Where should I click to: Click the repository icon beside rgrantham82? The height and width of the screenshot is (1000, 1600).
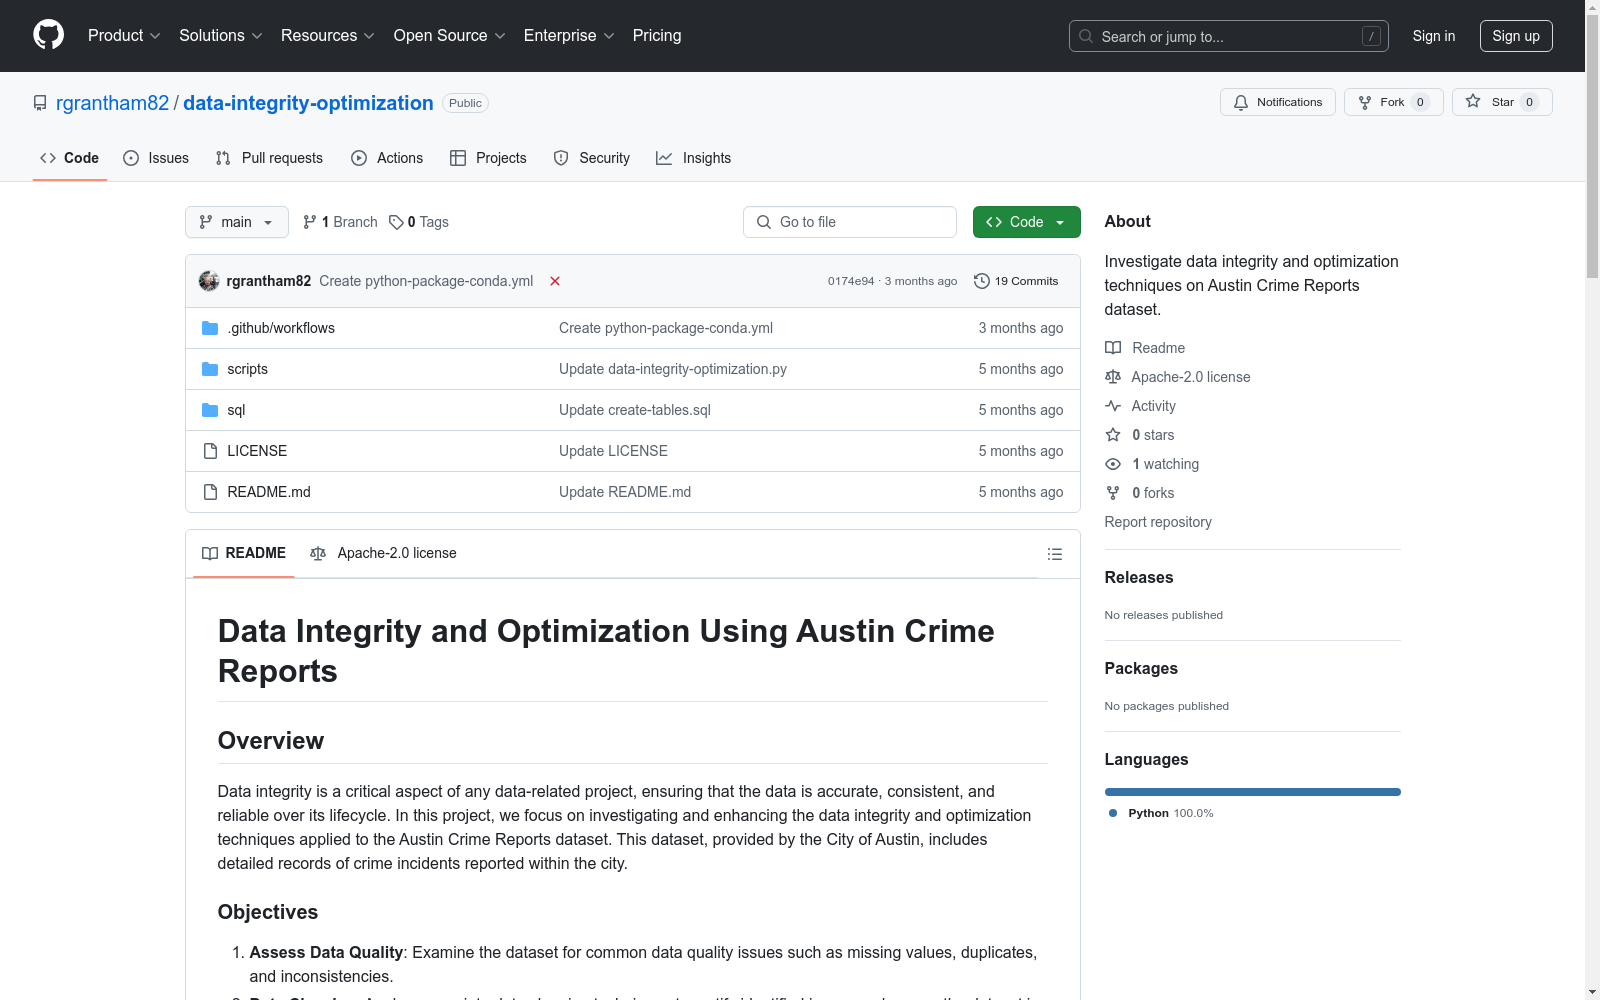pyautogui.click(x=40, y=103)
